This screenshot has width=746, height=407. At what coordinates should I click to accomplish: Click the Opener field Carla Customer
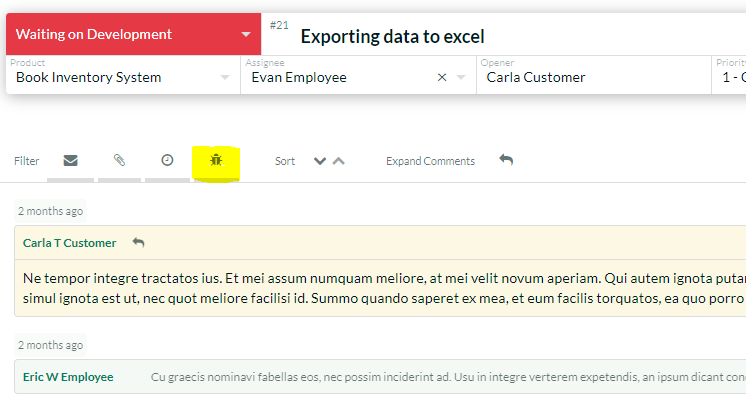coord(536,77)
